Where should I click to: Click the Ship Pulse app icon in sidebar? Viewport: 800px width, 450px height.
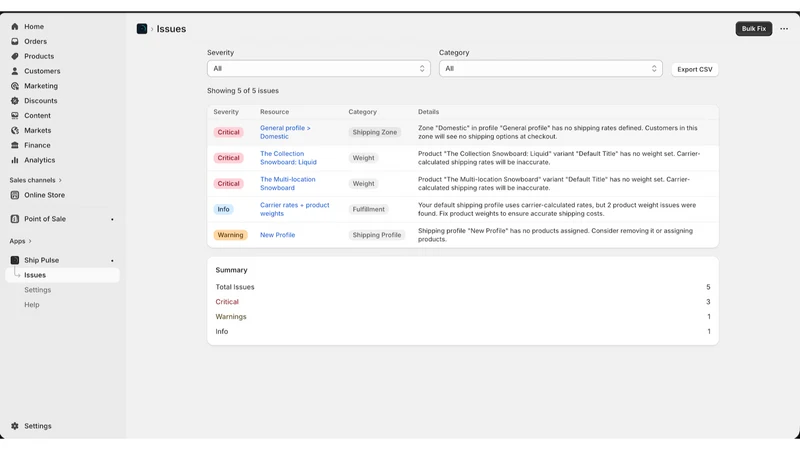tap(15, 260)
